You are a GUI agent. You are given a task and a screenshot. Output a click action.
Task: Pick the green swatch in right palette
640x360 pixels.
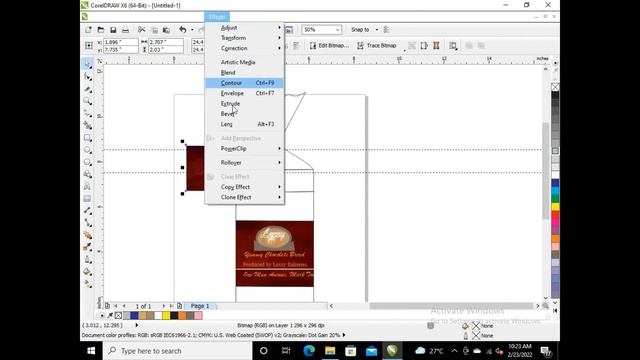555,199
